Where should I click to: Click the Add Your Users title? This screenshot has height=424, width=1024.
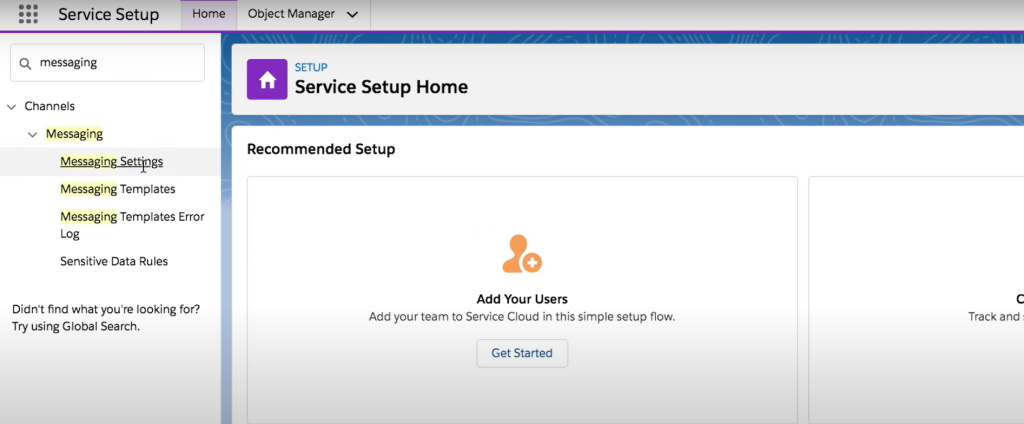522,299
